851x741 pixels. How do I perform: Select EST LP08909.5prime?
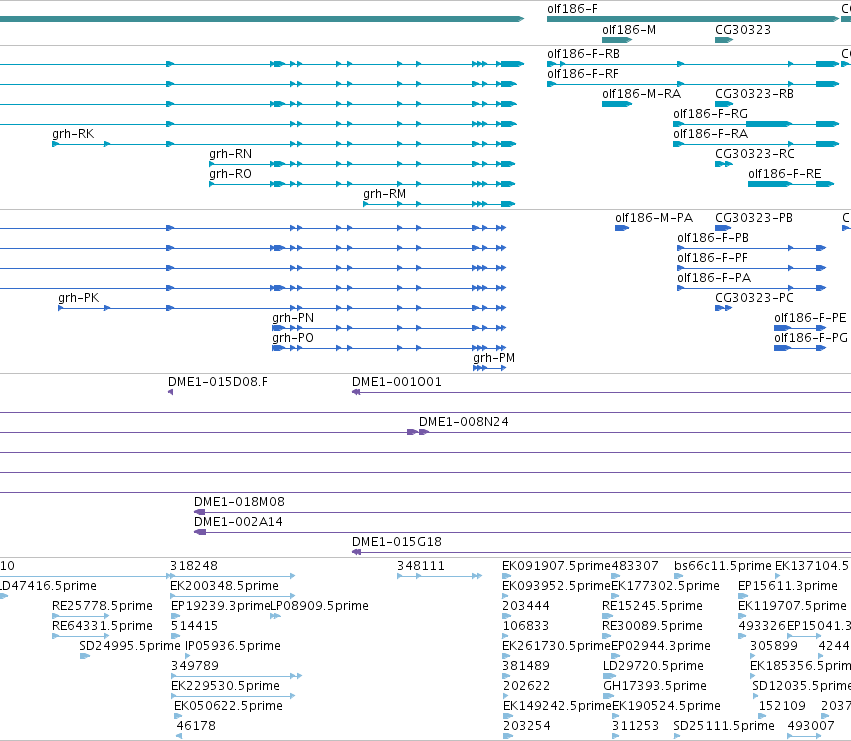coord(276,616)
